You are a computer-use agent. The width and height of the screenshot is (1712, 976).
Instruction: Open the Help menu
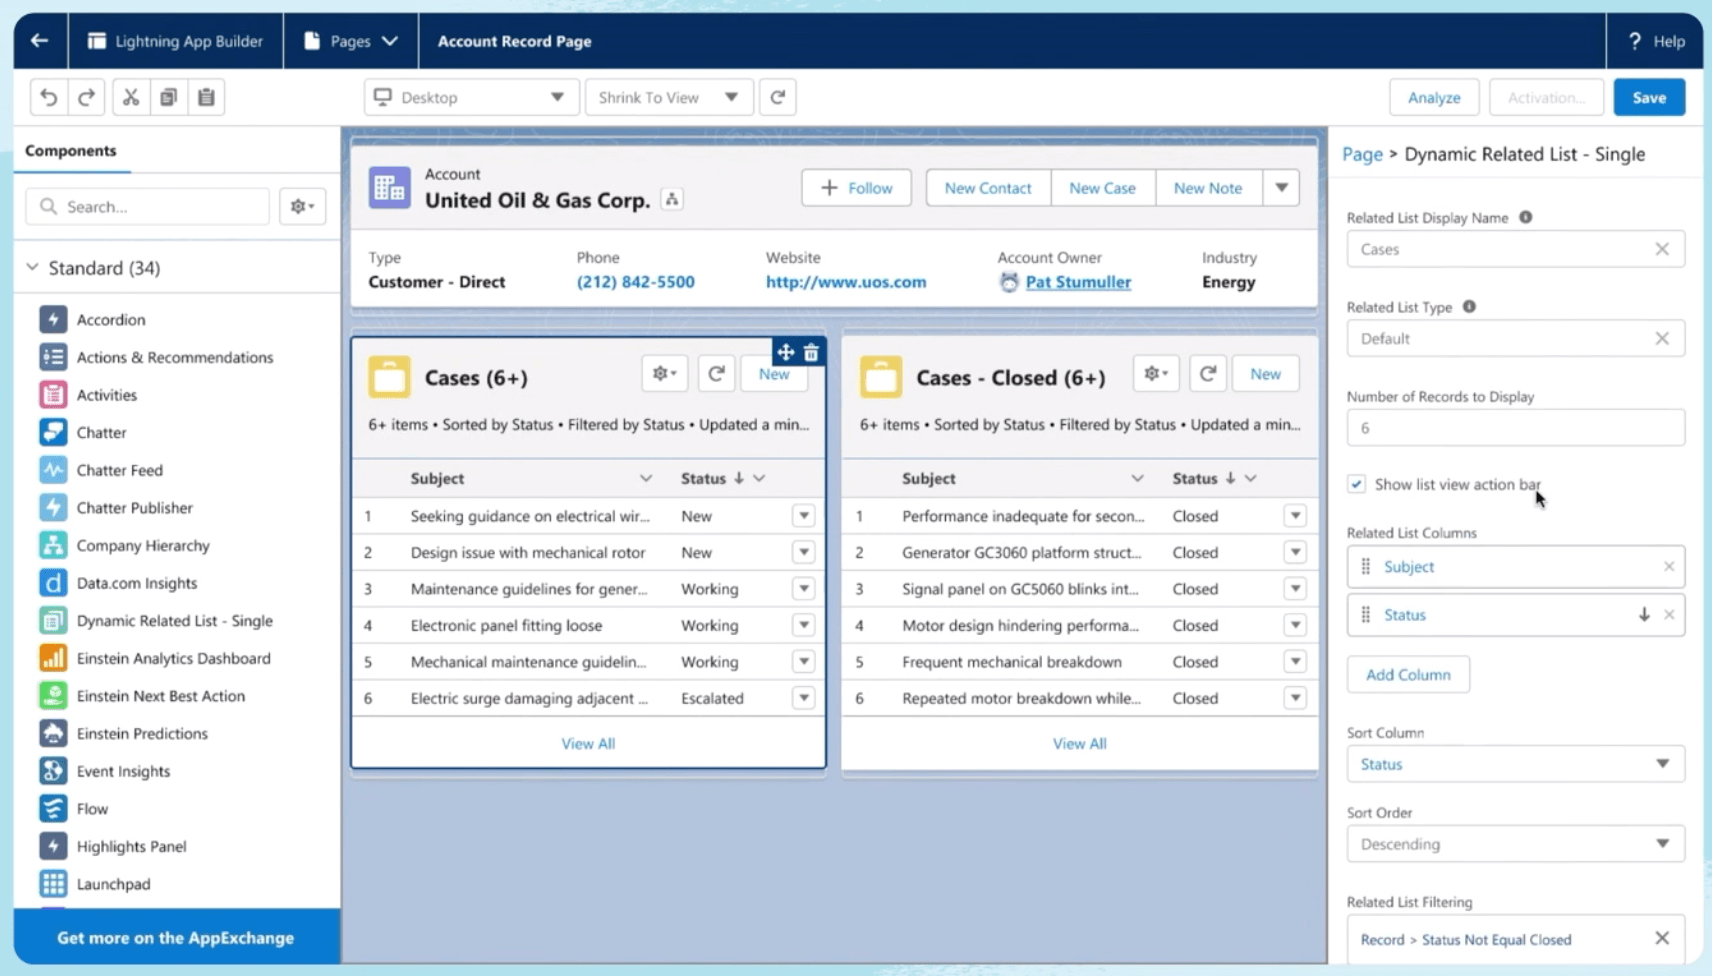pyautogui.click(x=1656, y=41)
